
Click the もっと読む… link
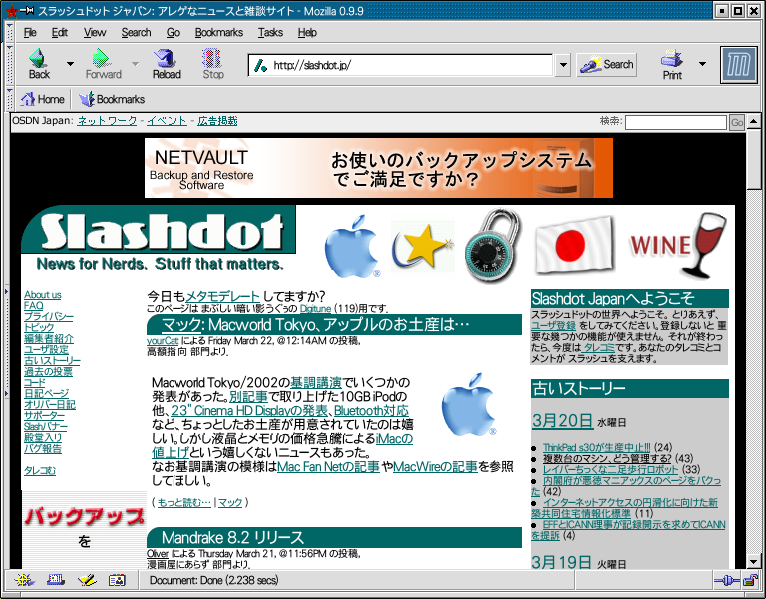pos(184,502)
